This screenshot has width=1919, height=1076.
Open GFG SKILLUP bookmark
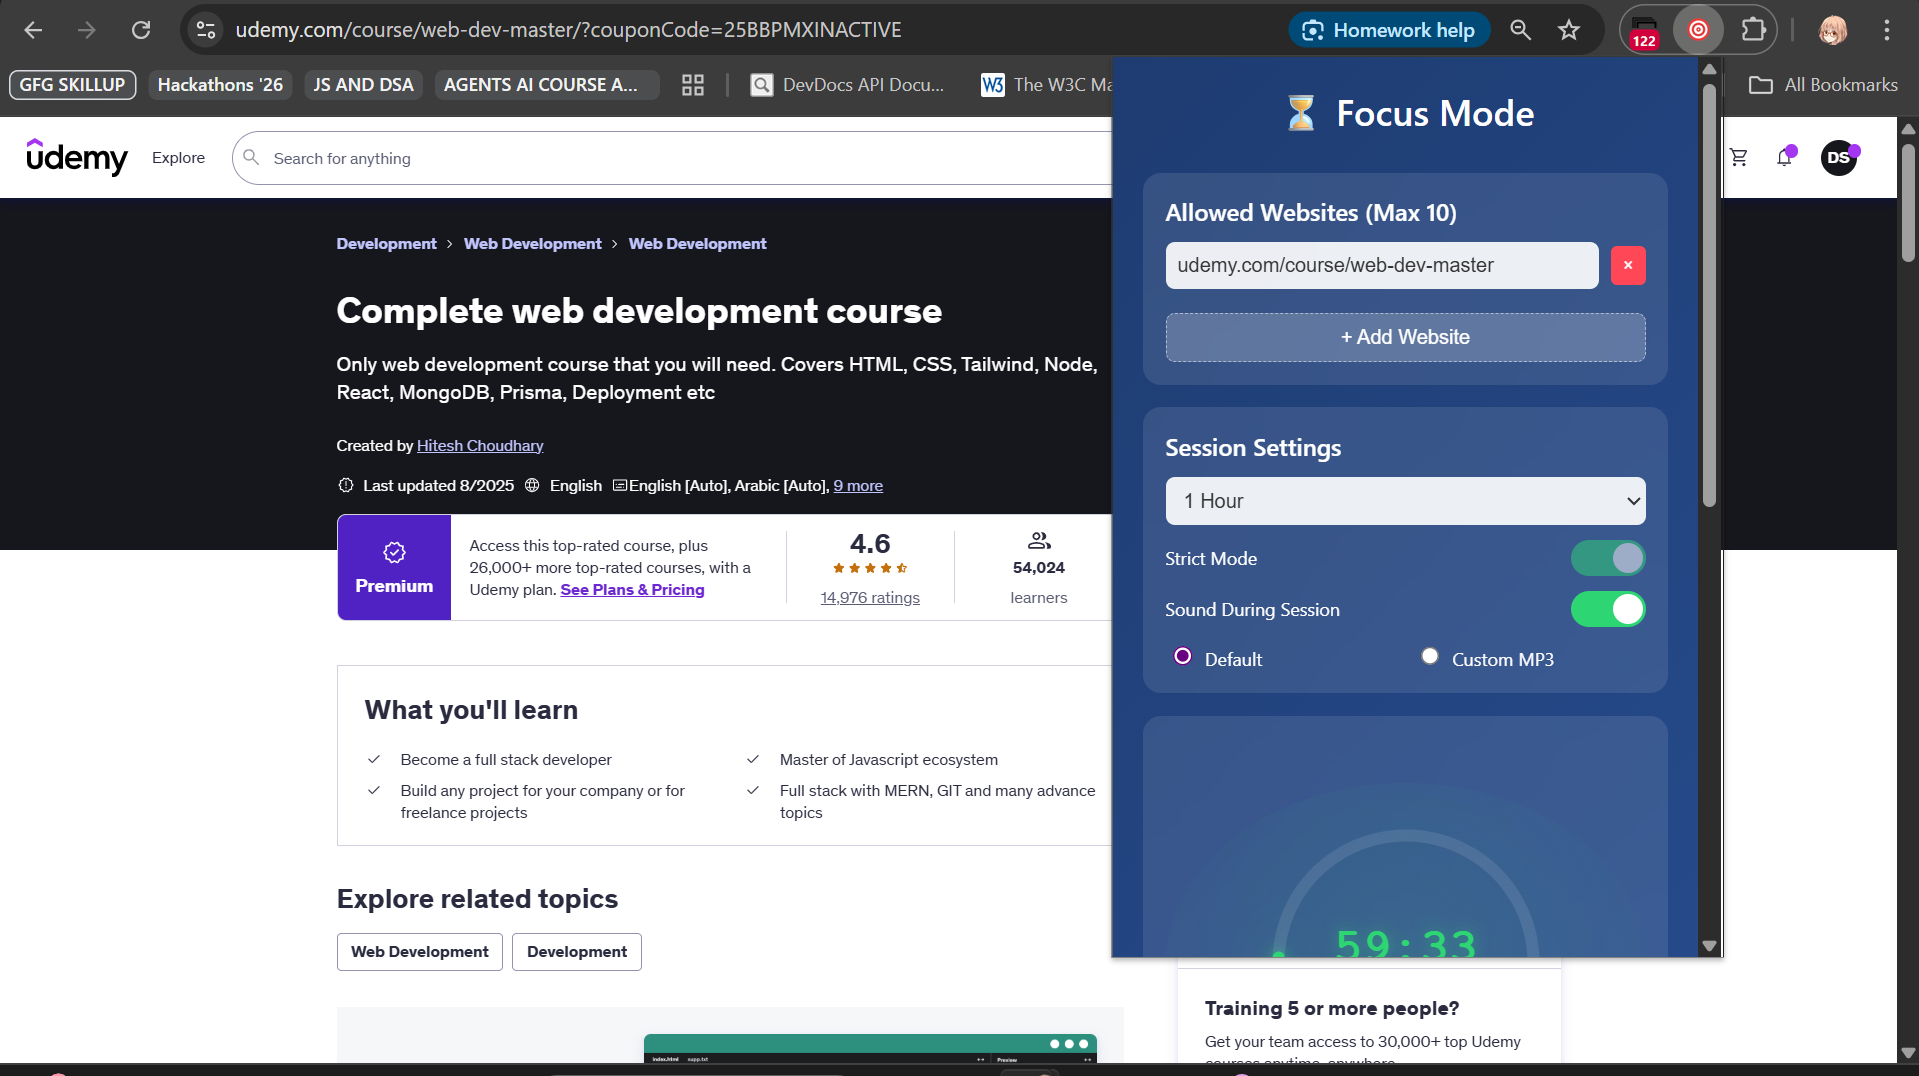click(x=72, y=85)
